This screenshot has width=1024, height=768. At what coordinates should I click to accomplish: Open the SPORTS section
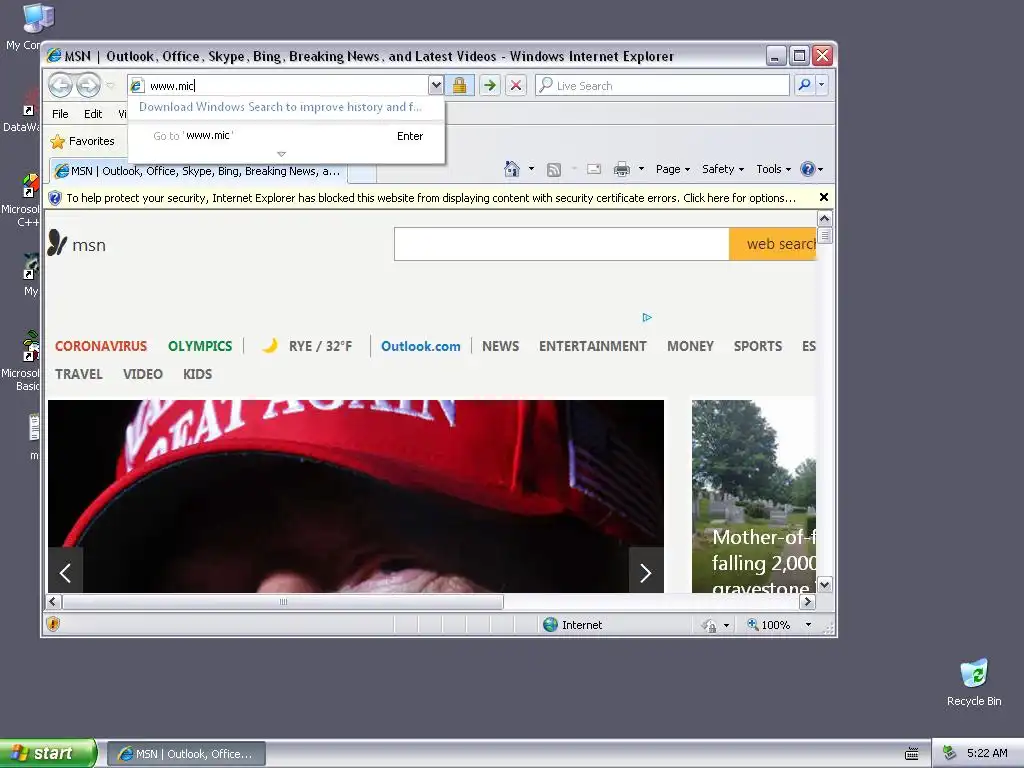click(758, 346)
